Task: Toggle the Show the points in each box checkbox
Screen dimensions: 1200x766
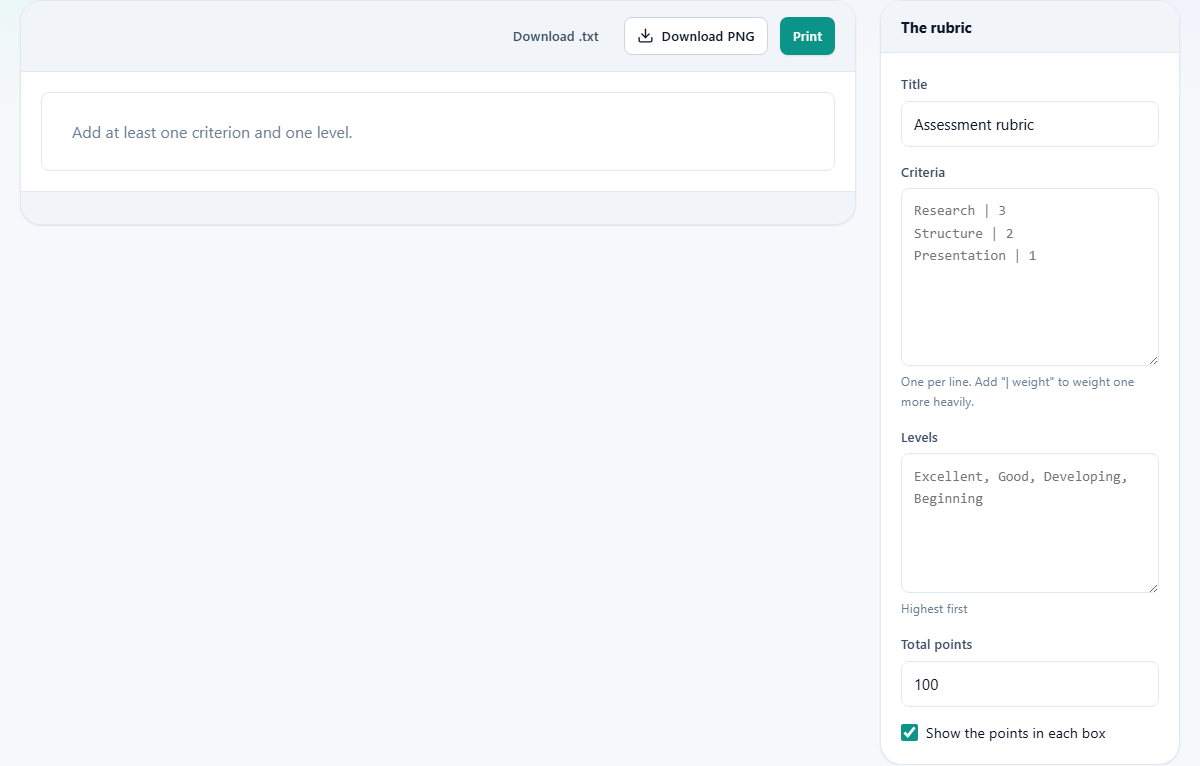Action: tap(910, 733)
